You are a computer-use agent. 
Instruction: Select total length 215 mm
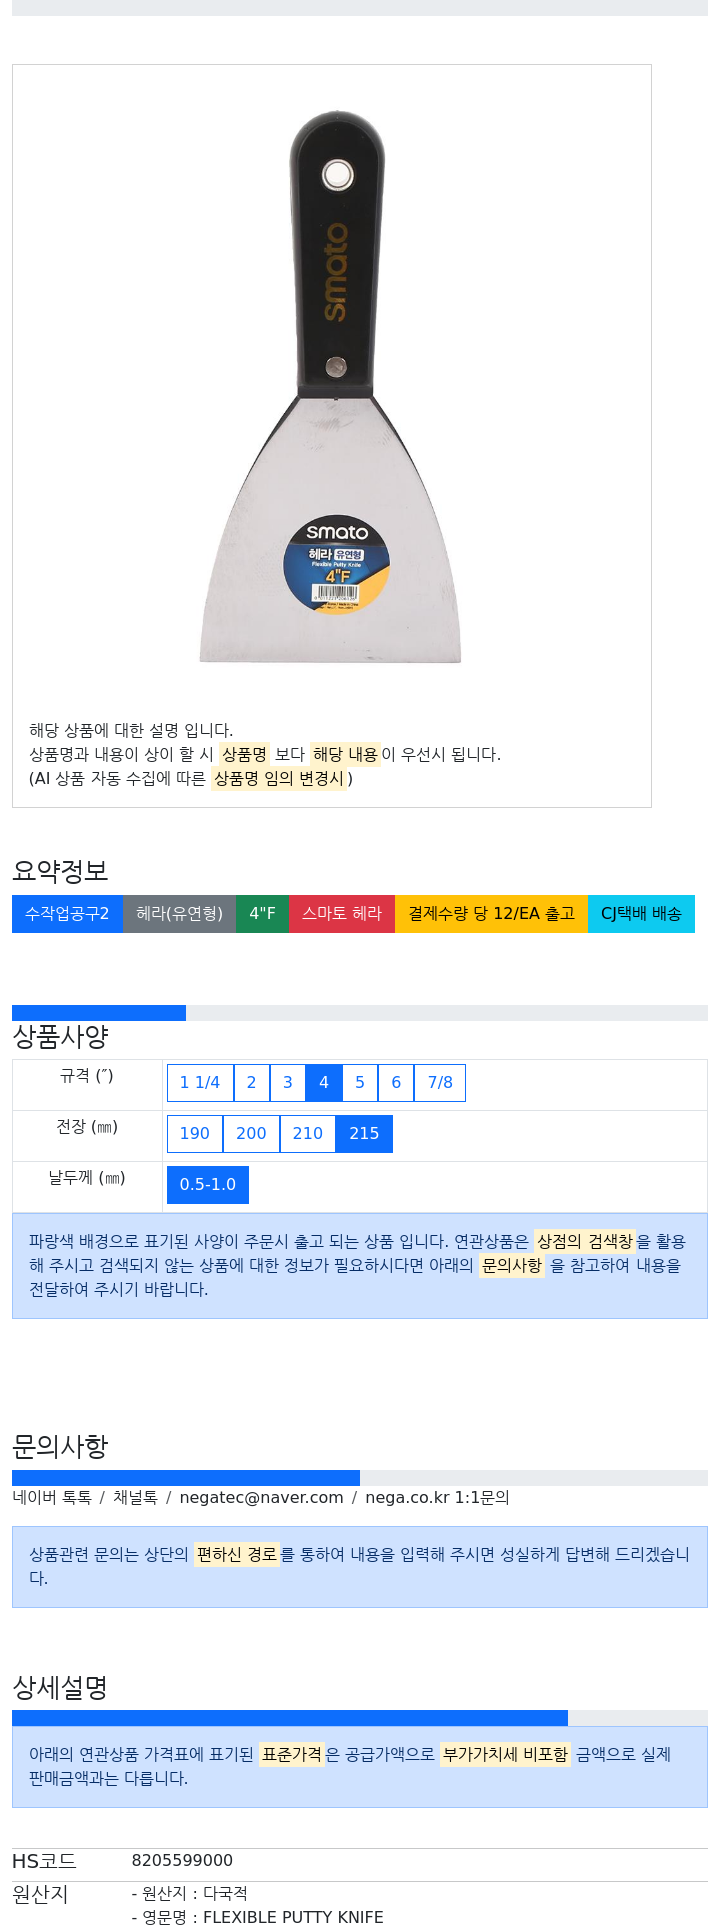click(364, 1133)
